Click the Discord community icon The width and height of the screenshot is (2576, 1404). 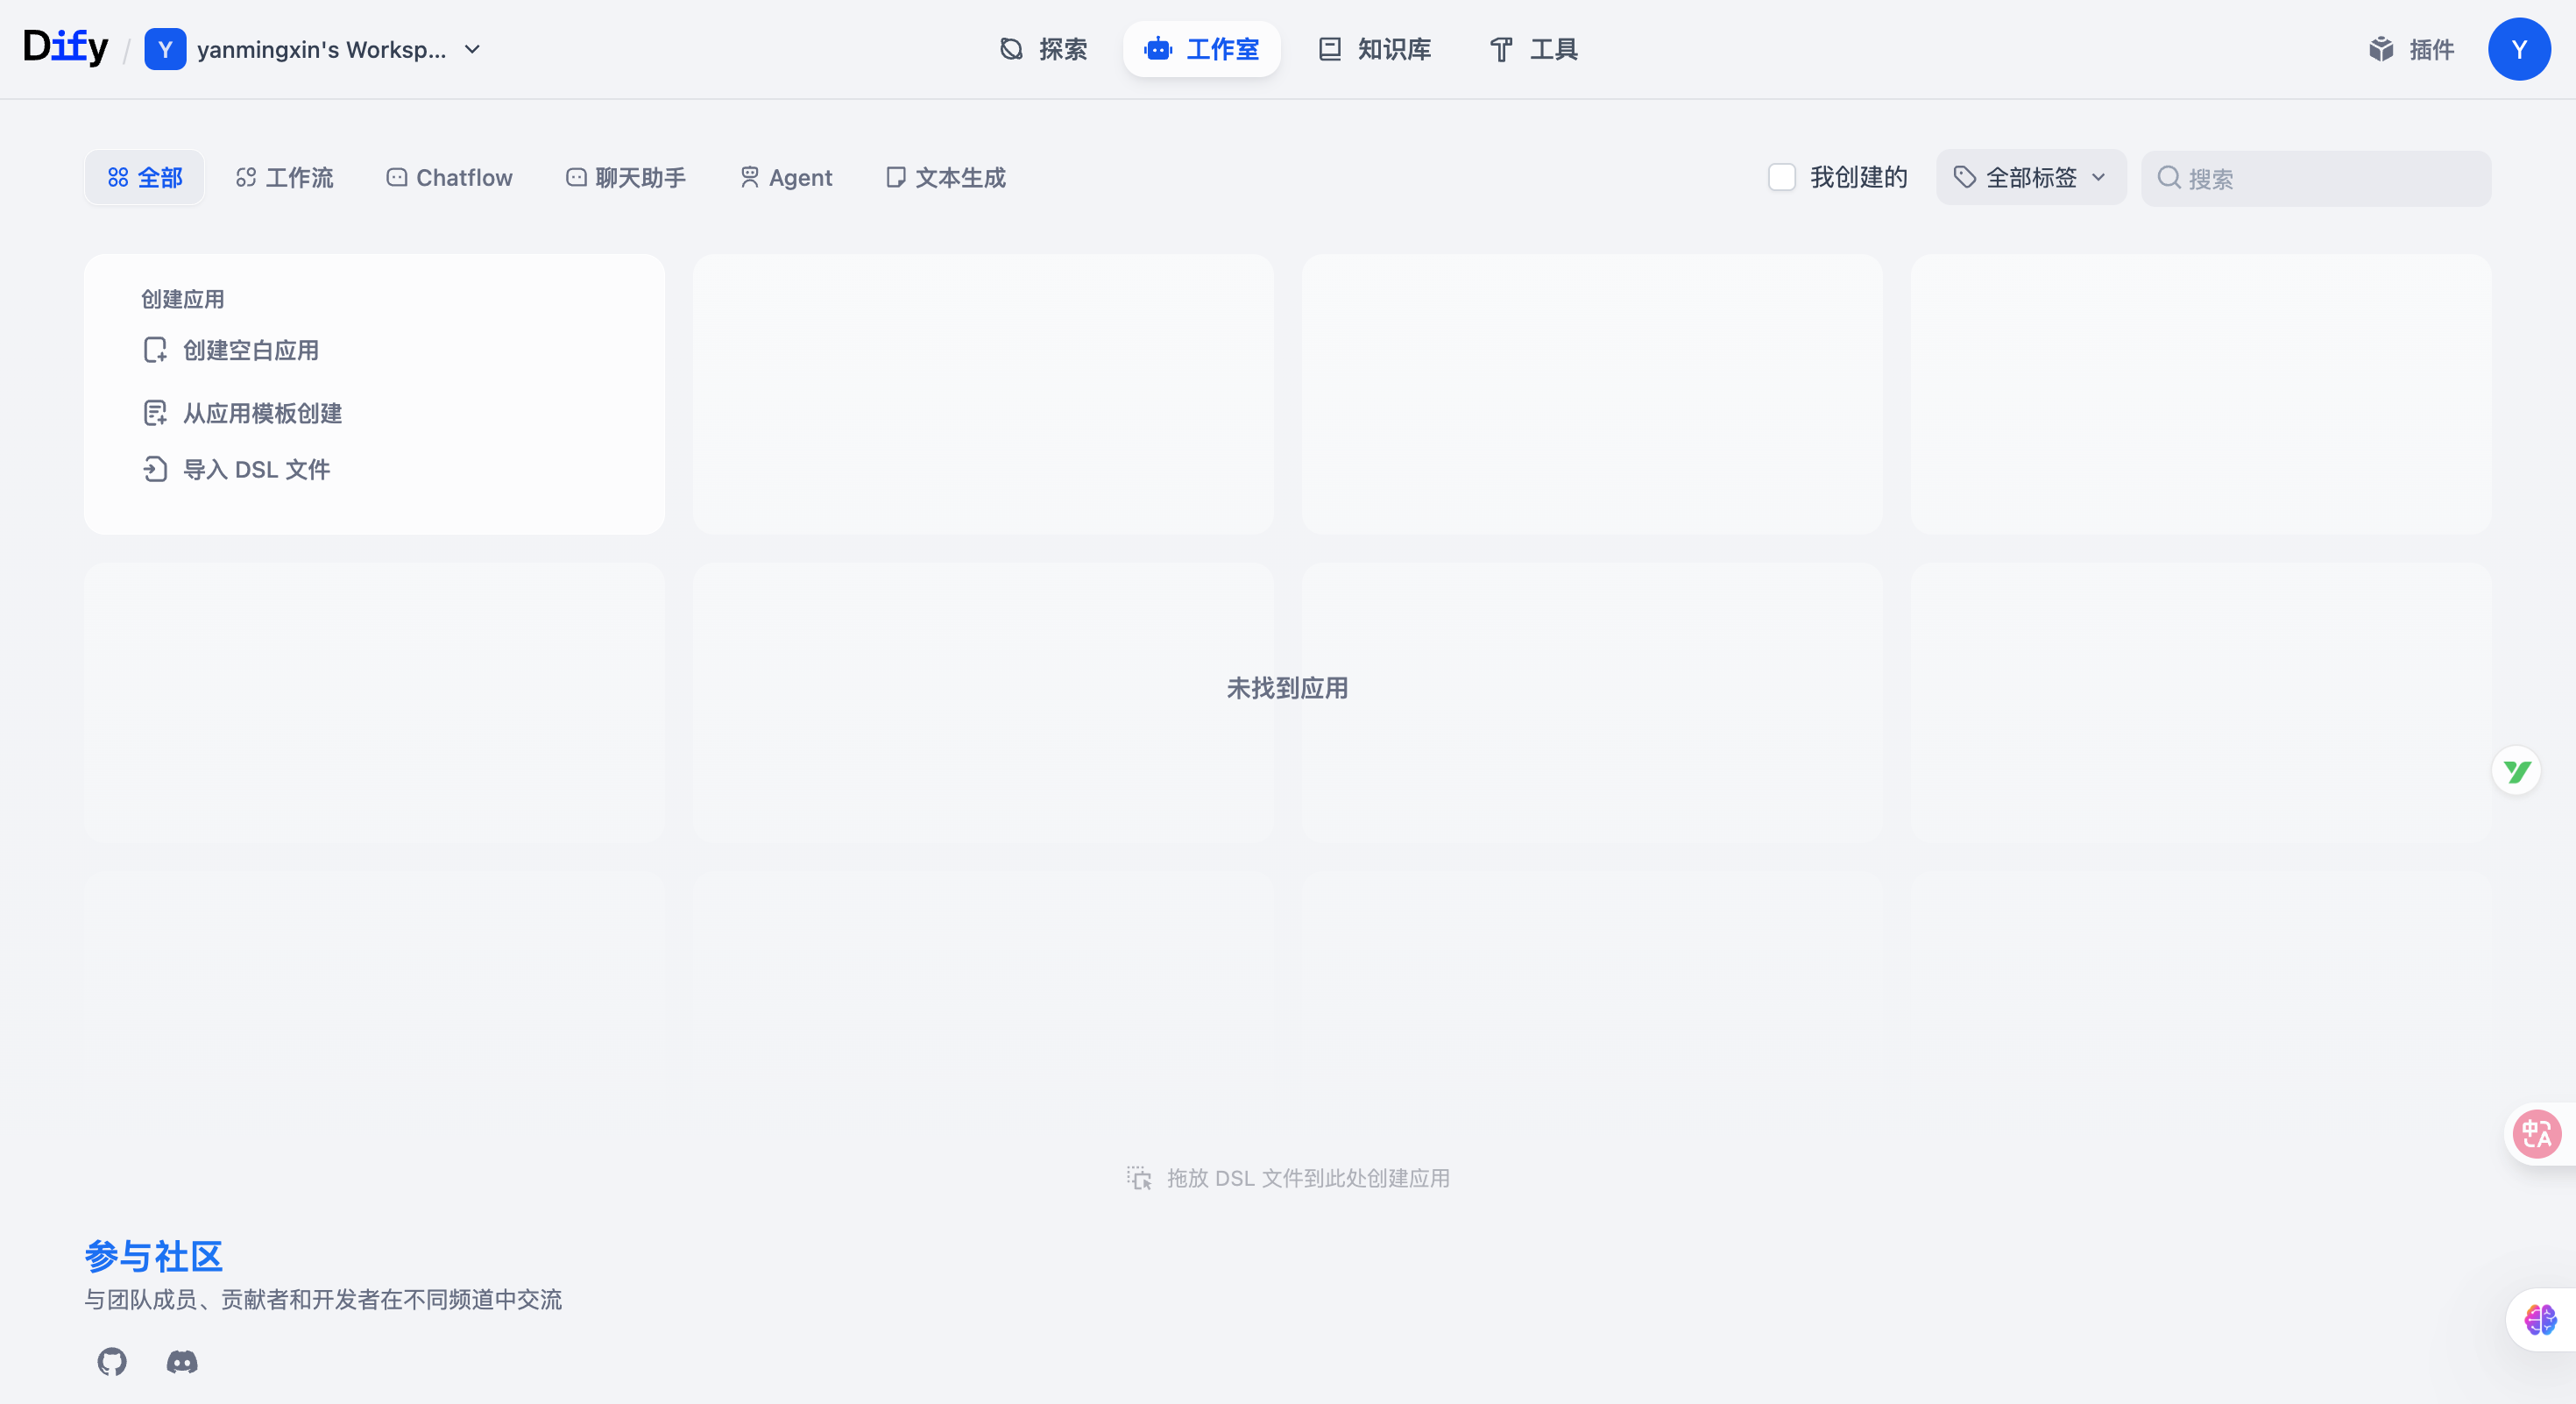[182, 1361]
